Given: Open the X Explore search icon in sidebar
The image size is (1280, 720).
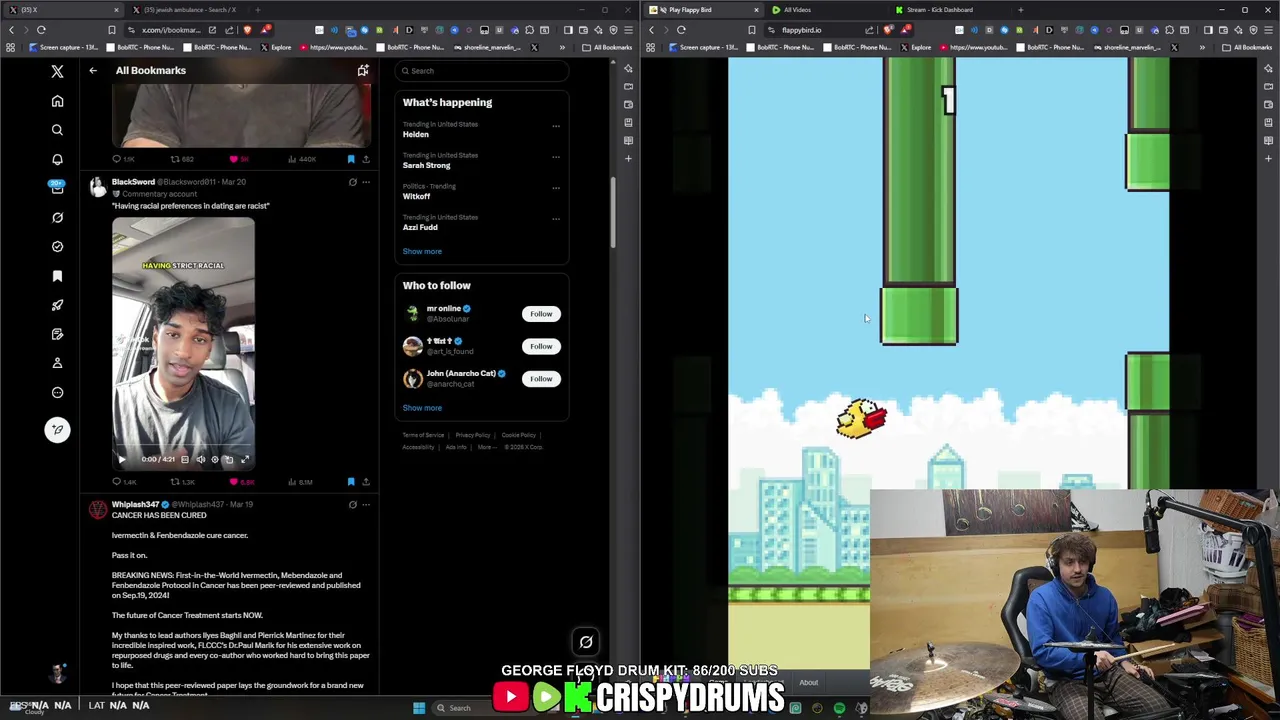Looking at the screenshot, I should [x=57, y=130].
